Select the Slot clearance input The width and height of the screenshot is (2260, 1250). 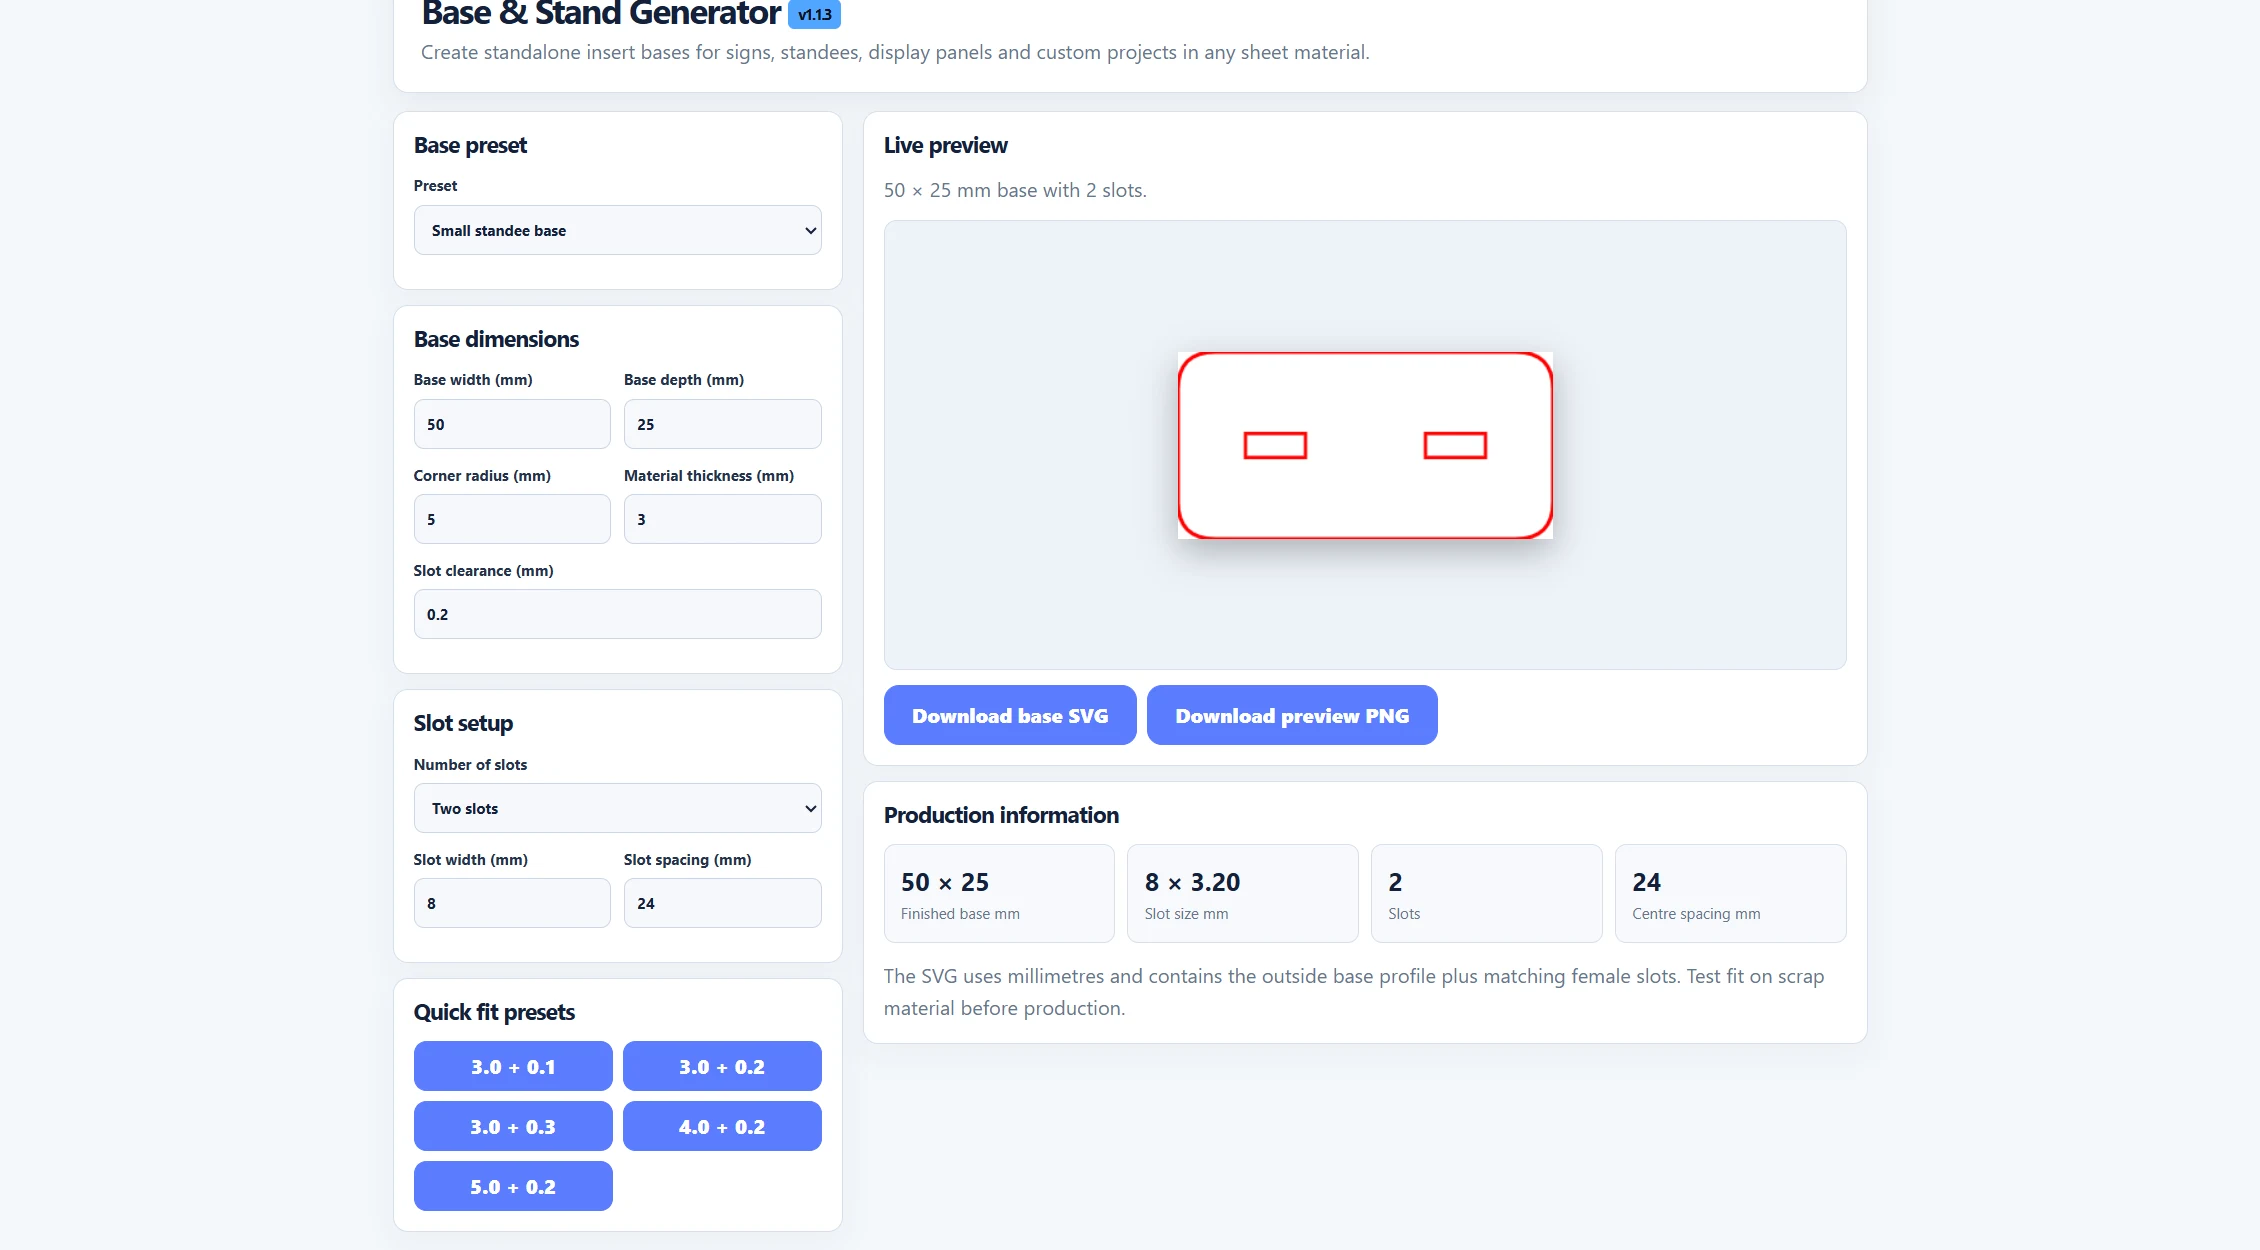(x=617, y=614)
